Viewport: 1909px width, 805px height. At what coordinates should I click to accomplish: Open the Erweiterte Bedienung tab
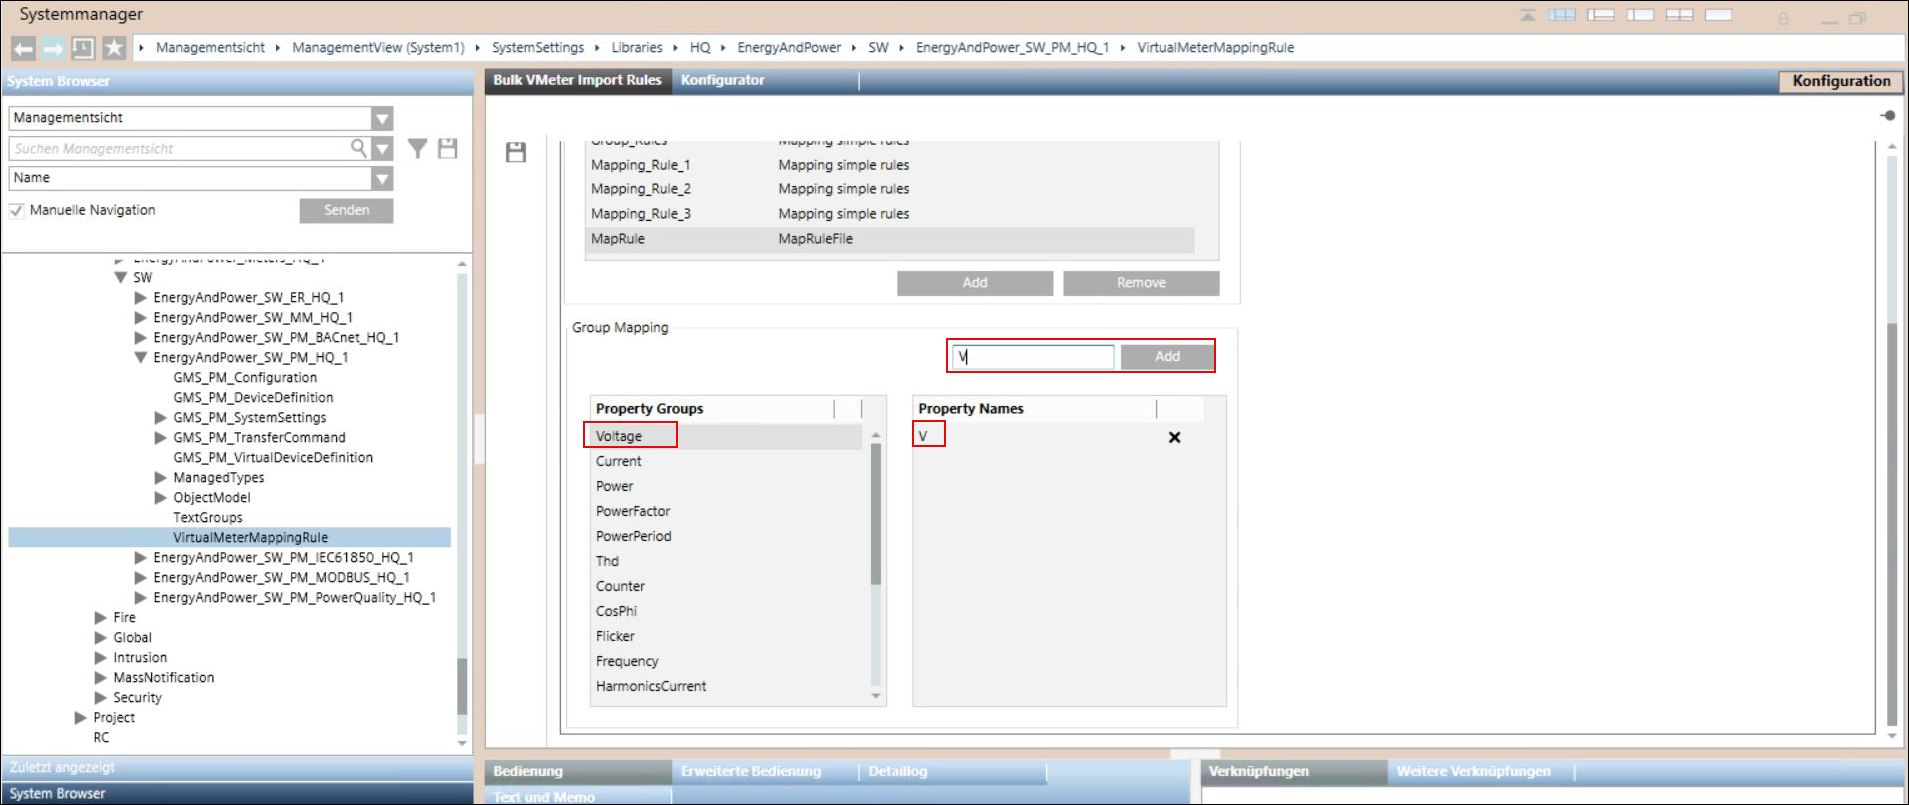tap(750, 771)
